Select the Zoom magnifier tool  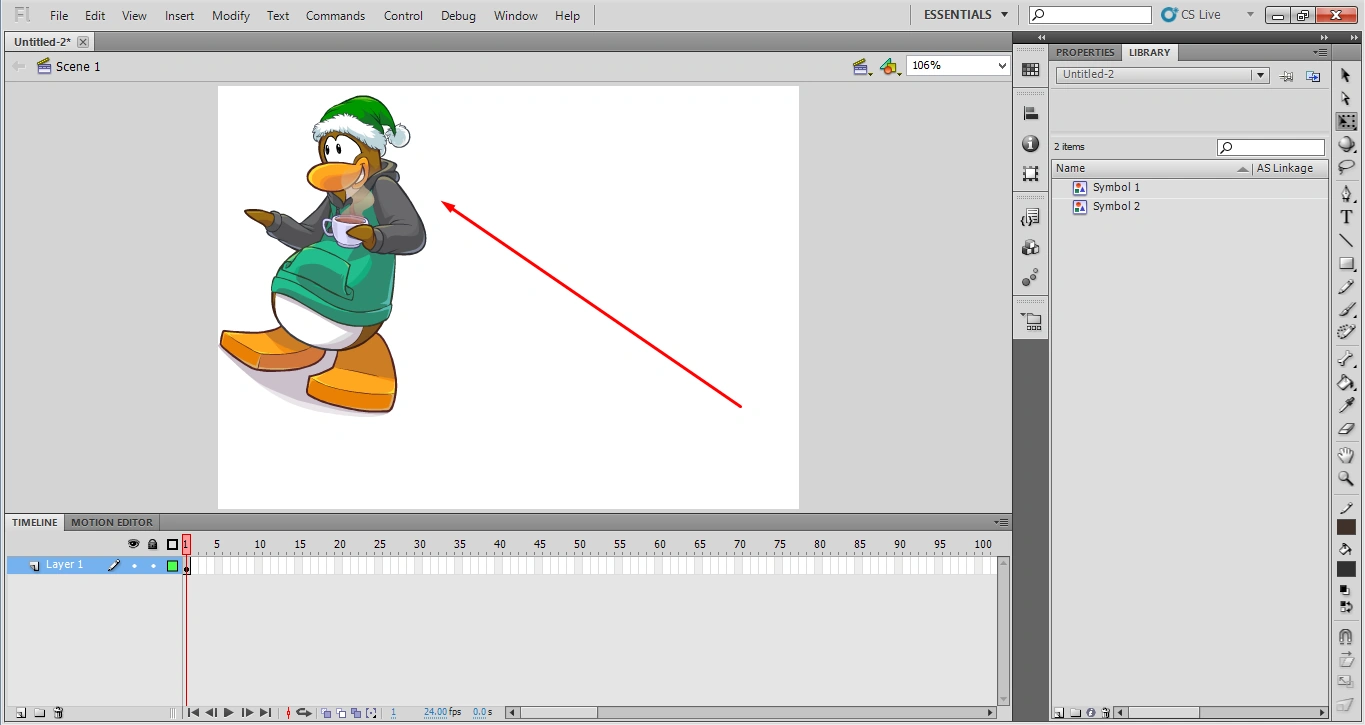(x=1346, y=478)
